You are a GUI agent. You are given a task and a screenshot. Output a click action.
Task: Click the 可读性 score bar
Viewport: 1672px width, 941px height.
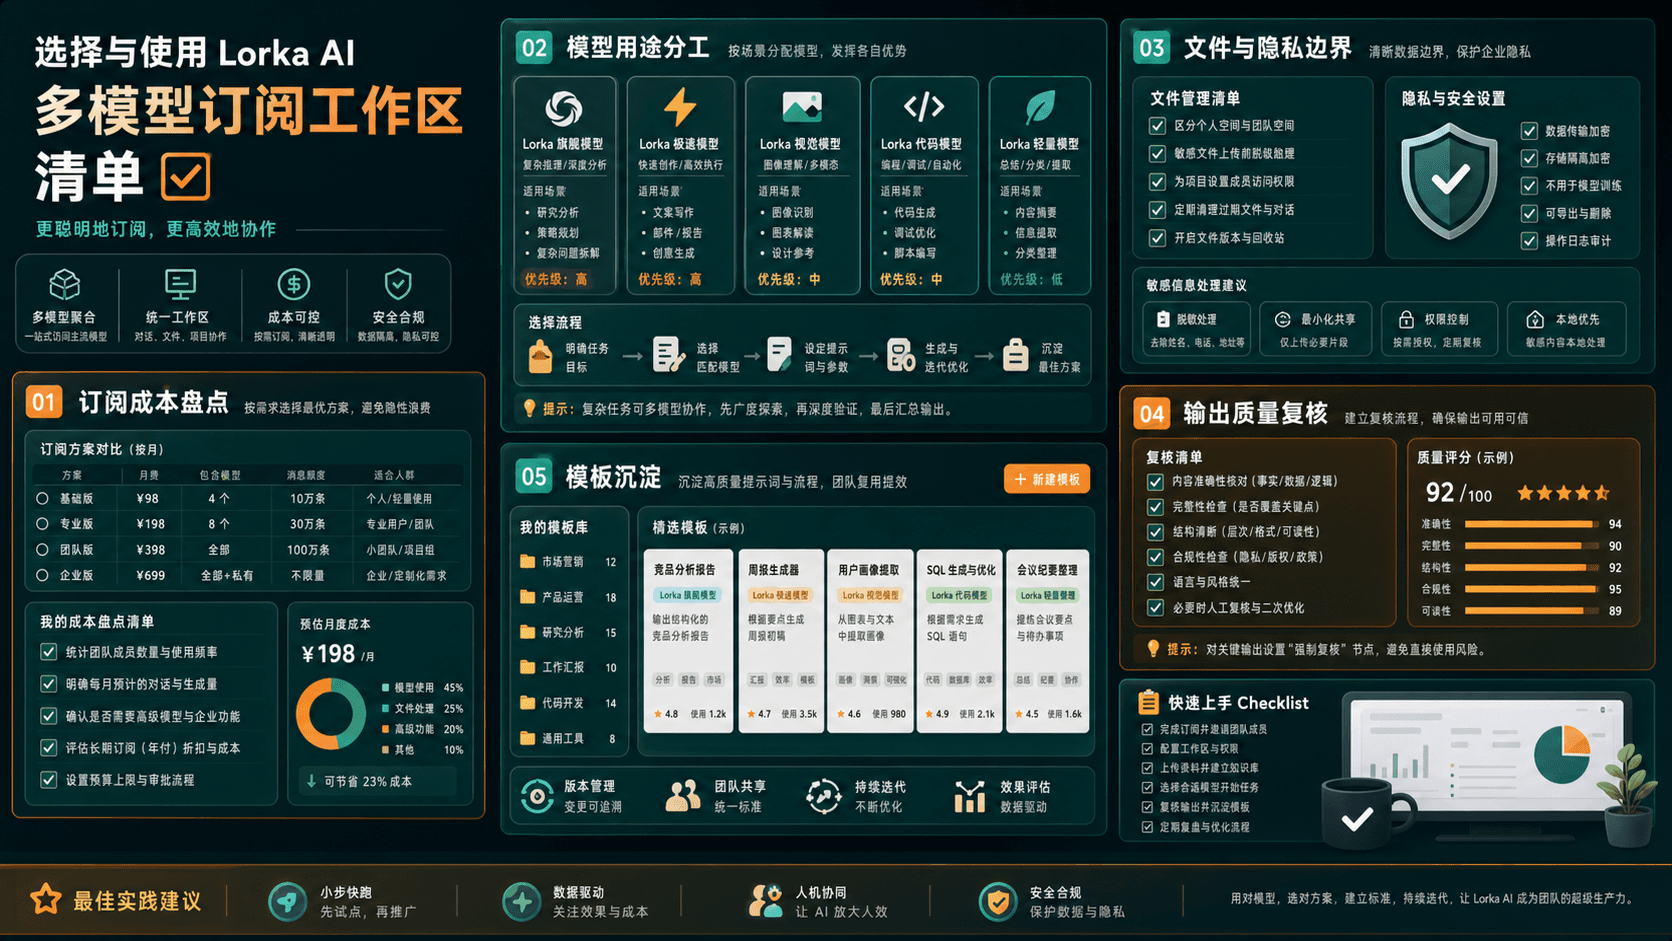click(1531, 611)
